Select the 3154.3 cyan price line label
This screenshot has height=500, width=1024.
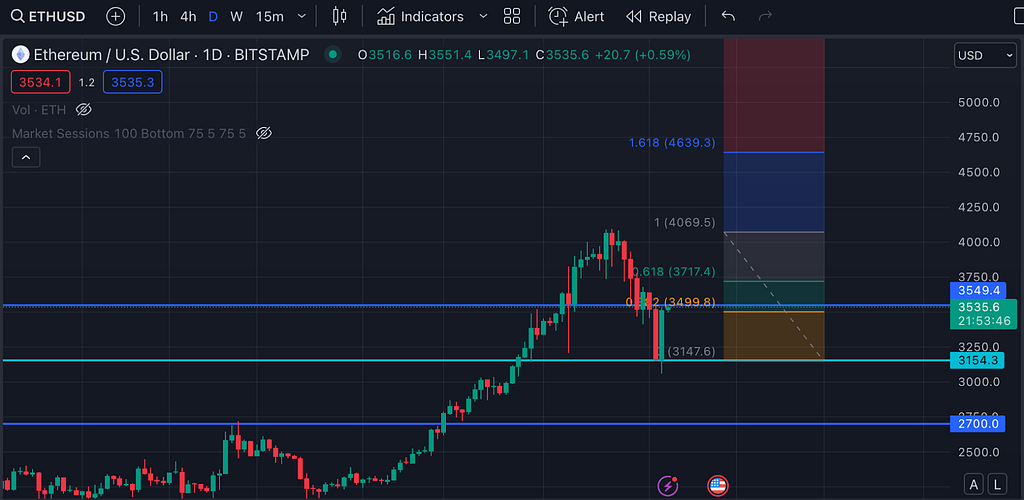tap(977, 360)
